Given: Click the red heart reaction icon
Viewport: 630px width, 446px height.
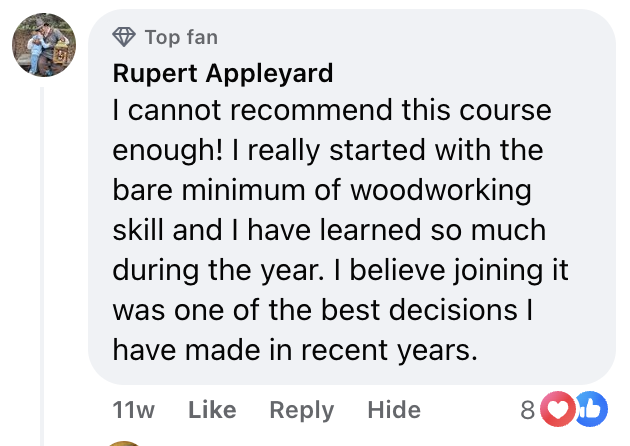Looking at the screenshot, I should (x=556, y=409).
